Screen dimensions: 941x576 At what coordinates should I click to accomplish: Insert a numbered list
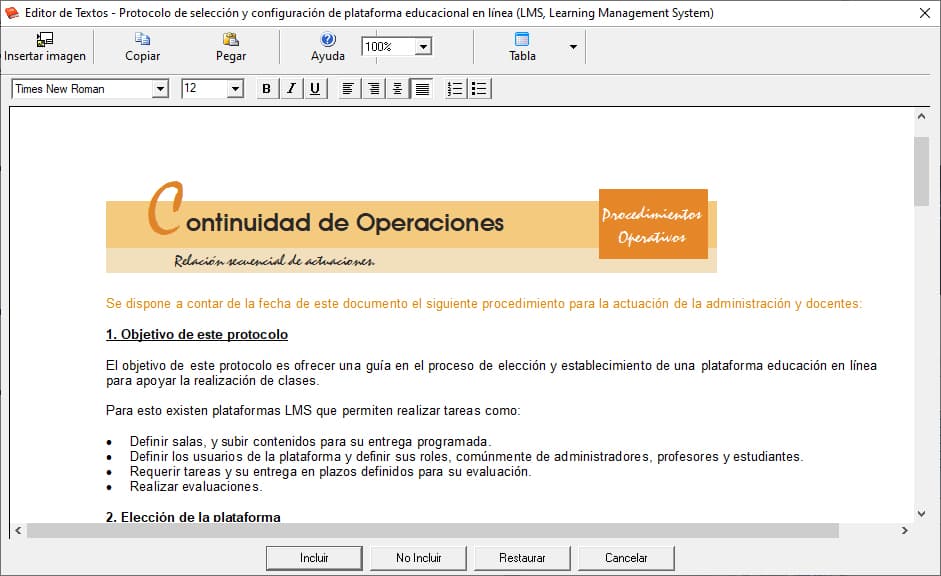coord(455,89)
